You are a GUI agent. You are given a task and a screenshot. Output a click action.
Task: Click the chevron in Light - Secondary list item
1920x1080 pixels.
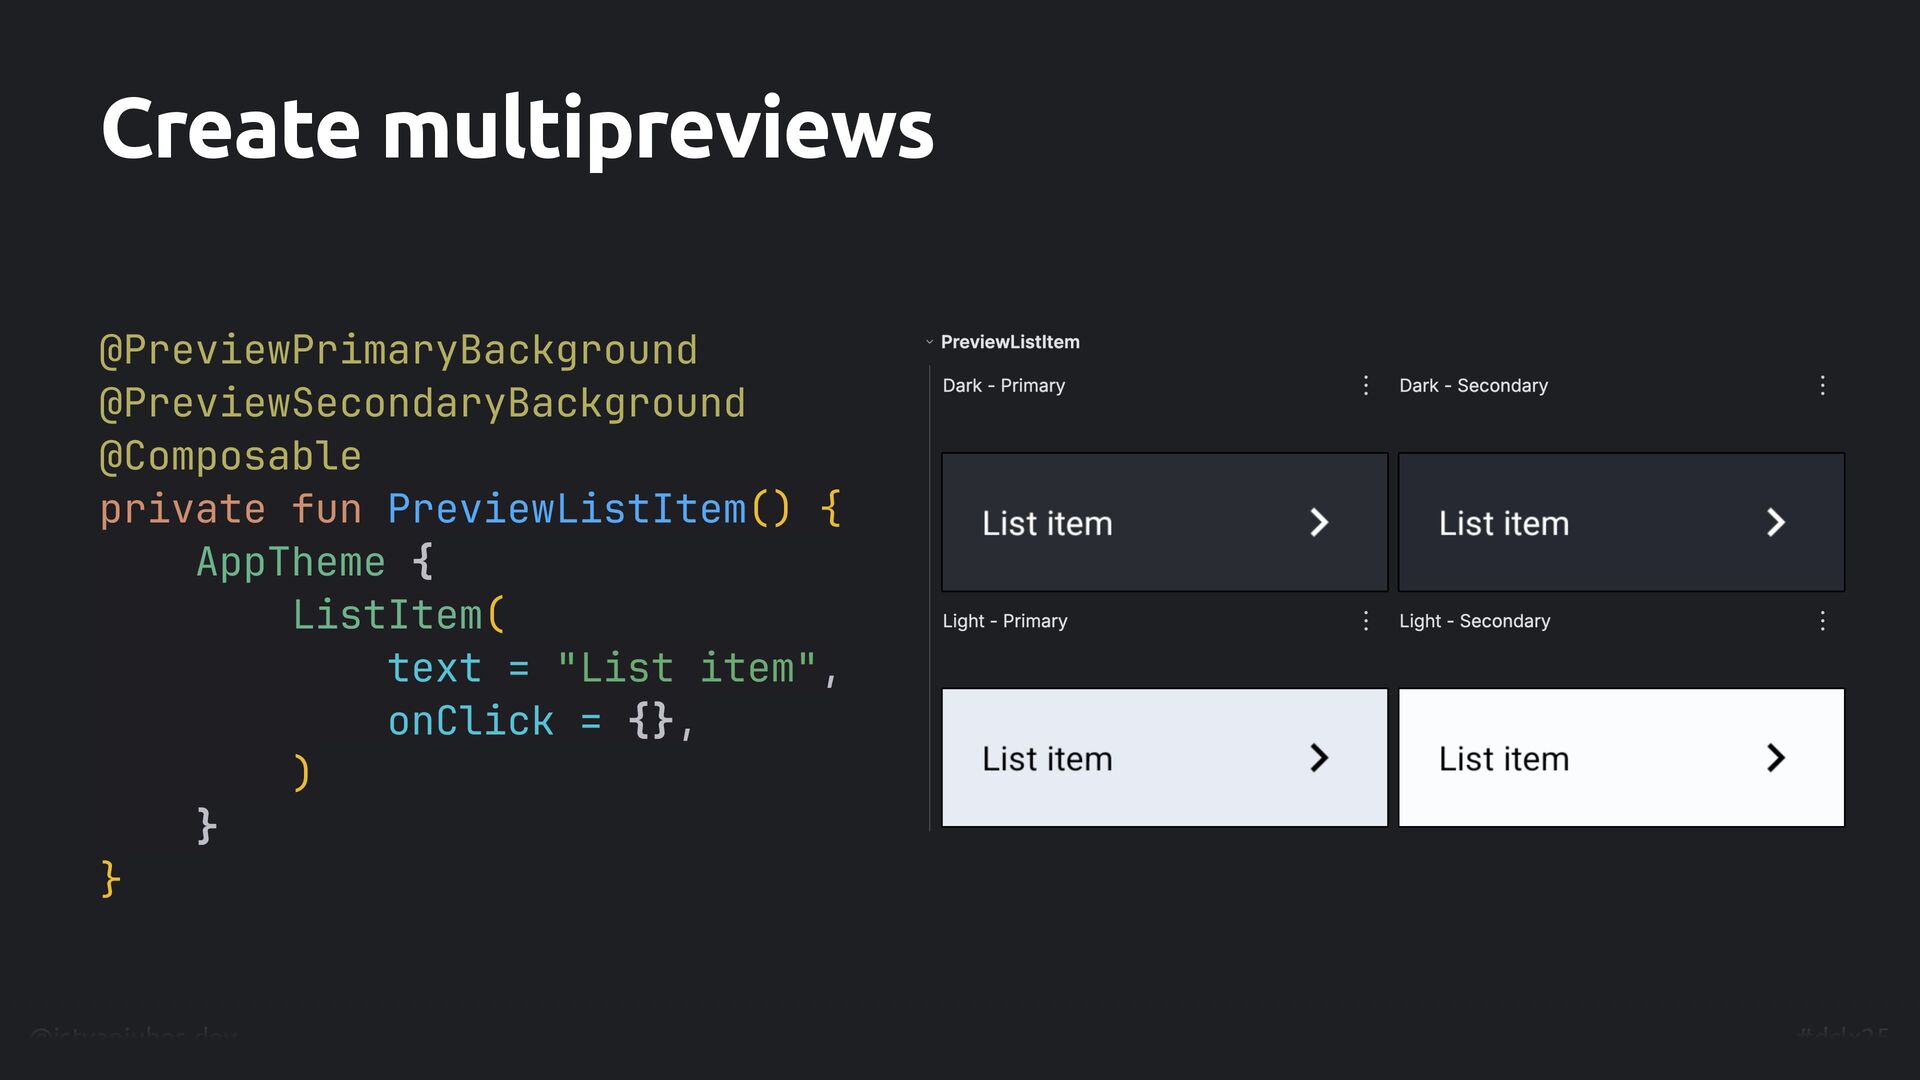click(x=1776, y=758)
